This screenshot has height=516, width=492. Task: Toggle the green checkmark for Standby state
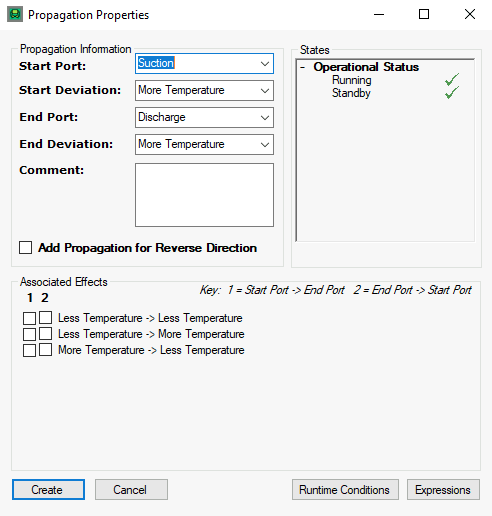tap(452, 93)
